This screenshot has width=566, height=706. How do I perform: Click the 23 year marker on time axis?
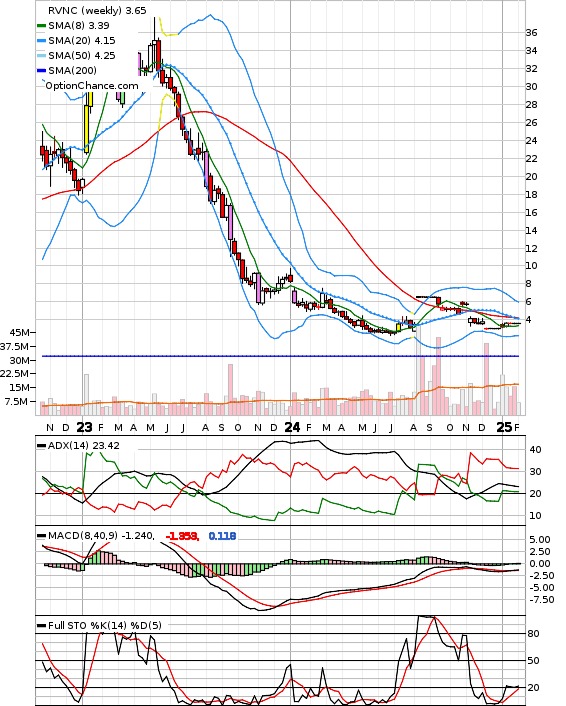click(x=84, y=427)
